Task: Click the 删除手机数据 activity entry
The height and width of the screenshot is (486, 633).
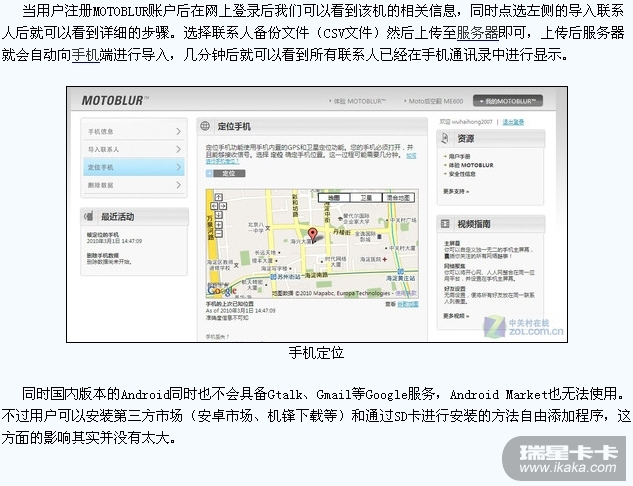Action: click(103, 256)
